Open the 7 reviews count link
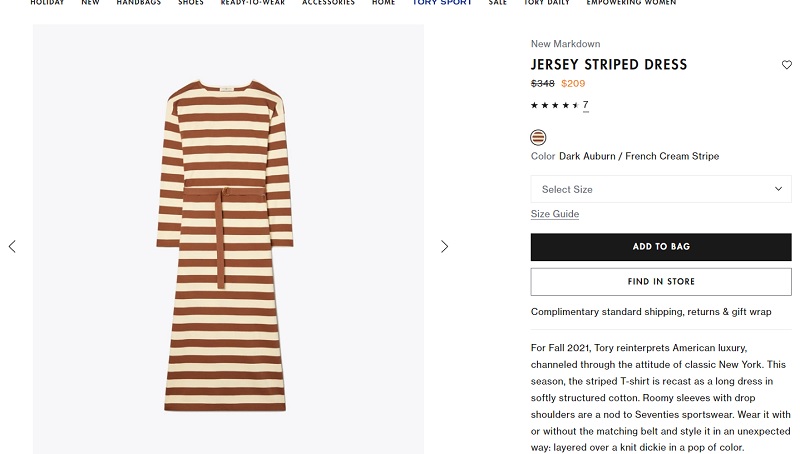The width and height of the screenshot is (800, 454). pyautogui.click(x=585, y=105)
